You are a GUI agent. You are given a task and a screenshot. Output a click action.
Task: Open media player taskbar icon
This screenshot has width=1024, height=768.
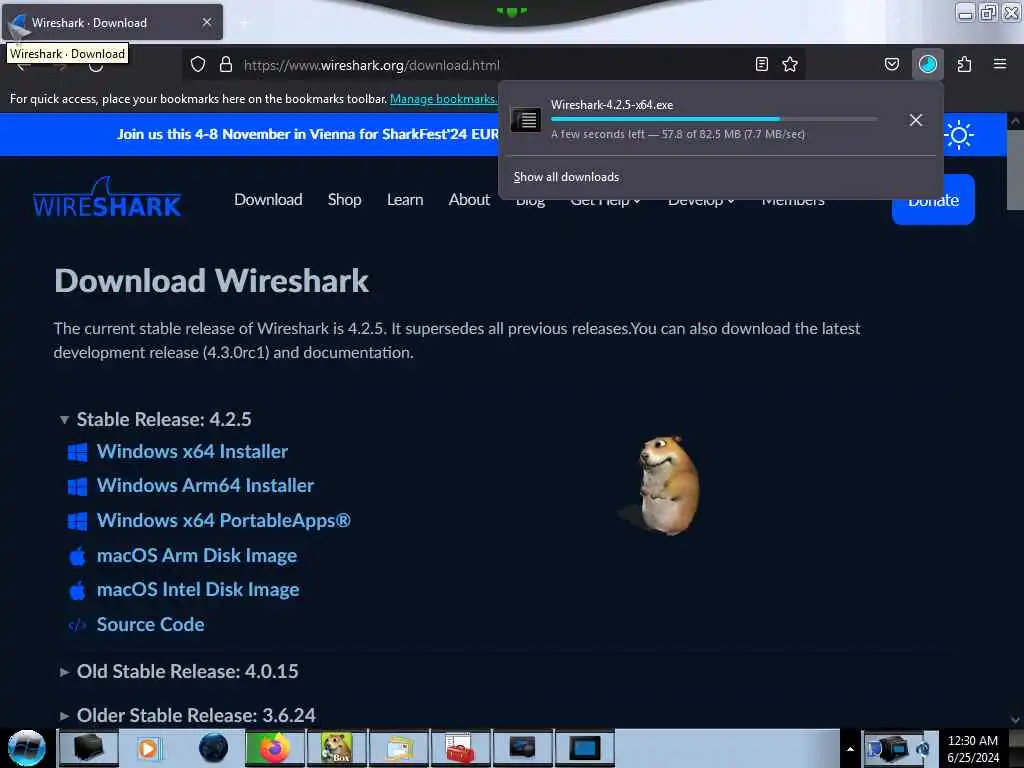(x=148, y=748)
